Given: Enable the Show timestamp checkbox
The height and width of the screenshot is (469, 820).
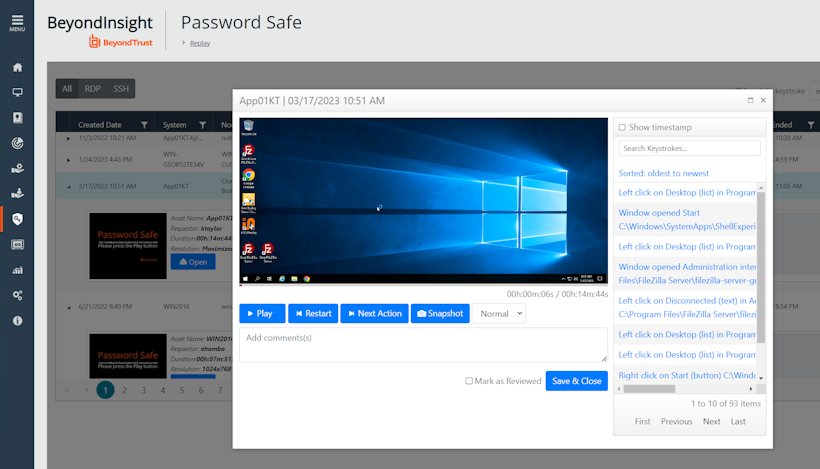Looking at the screenshot, I should tap(622, 128).
